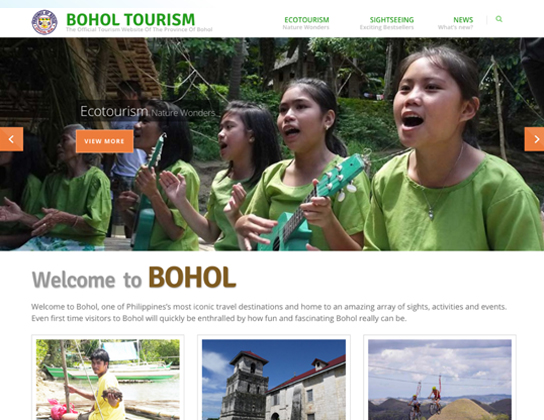The height and width of the screenshot is (420, 544).
Task: Open the Sightseeing menu item
Action: (x=392, y=20)
